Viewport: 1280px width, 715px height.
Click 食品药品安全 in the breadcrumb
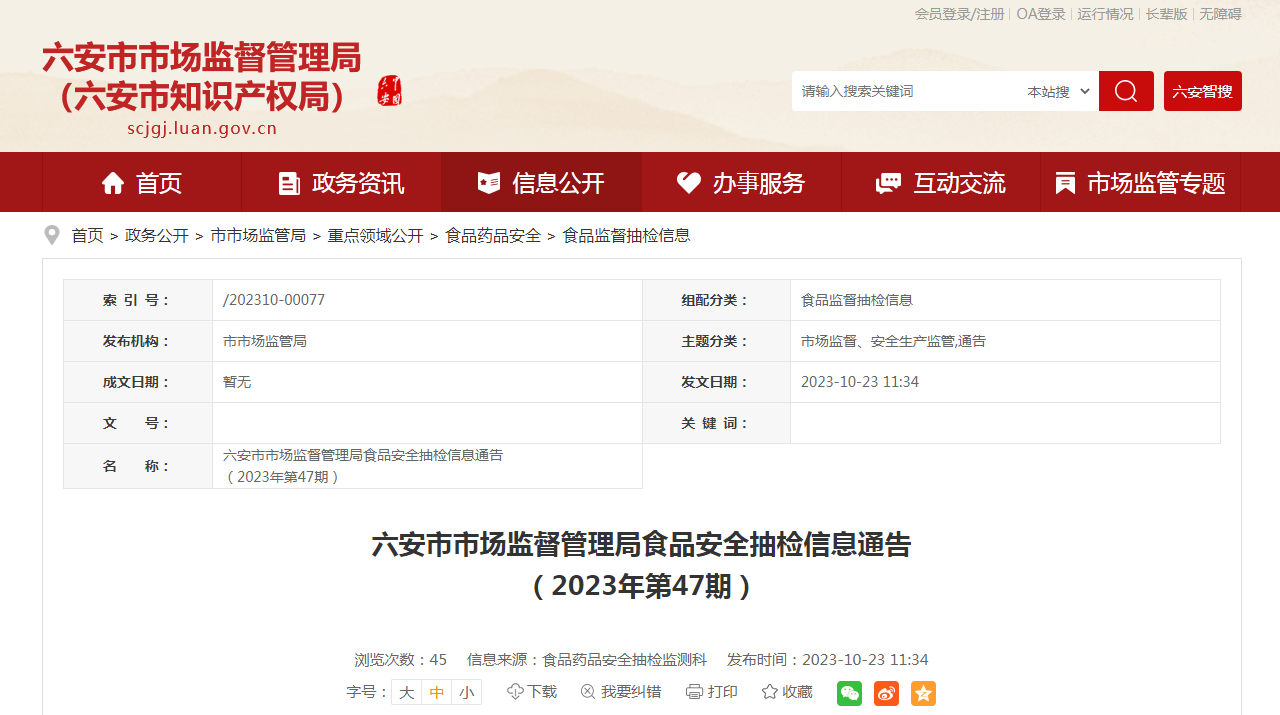point(493,236)
